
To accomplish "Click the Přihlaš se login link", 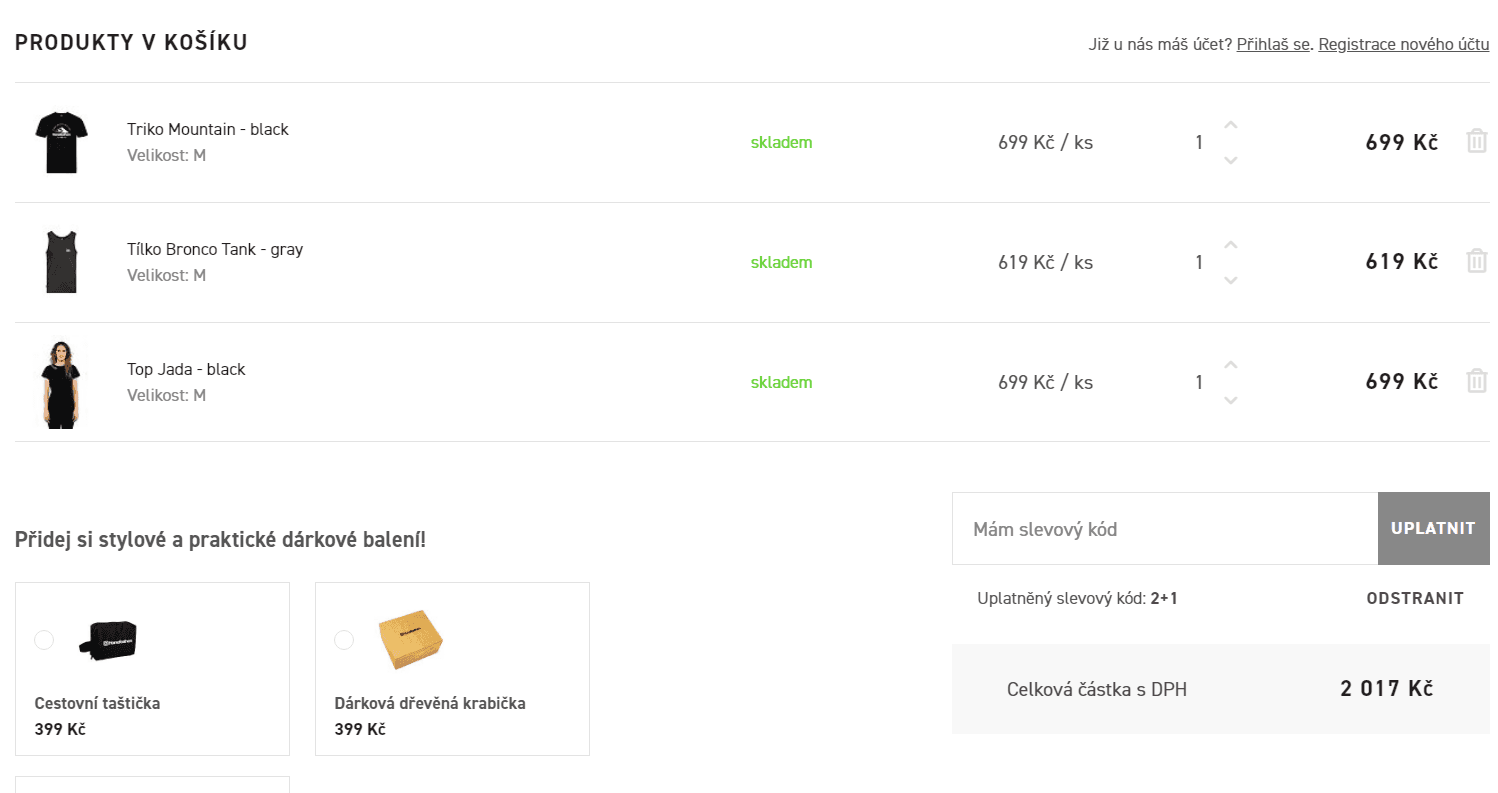I will (1273, 45).
